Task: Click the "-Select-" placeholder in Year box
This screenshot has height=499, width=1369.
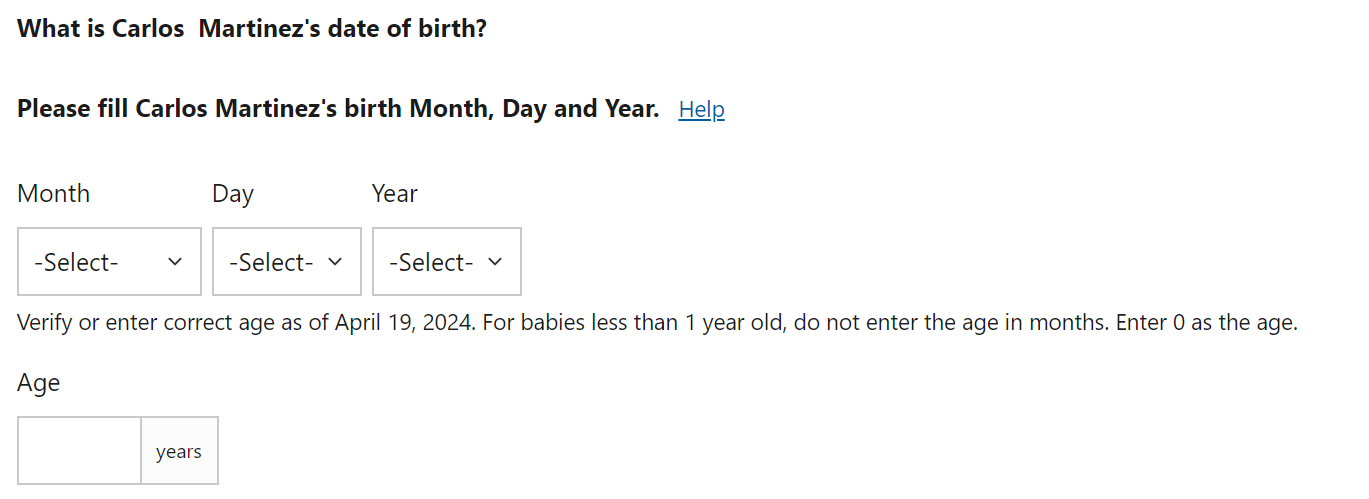Action: pos(430,263)
